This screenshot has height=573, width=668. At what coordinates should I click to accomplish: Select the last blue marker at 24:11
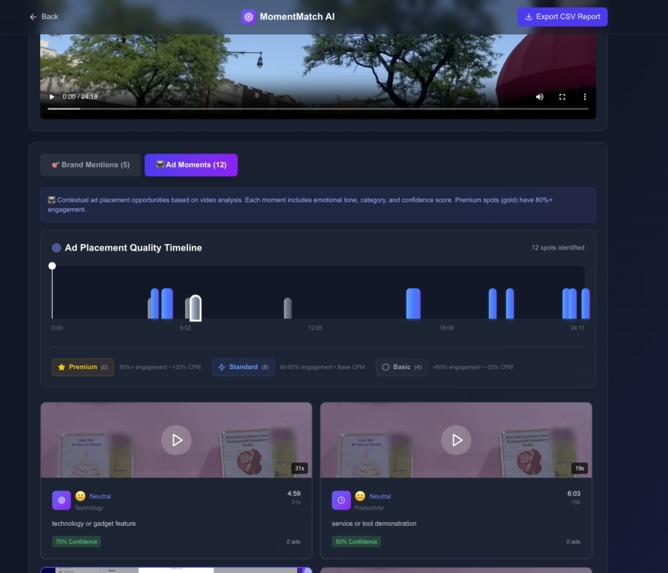[x=585, y=303]
